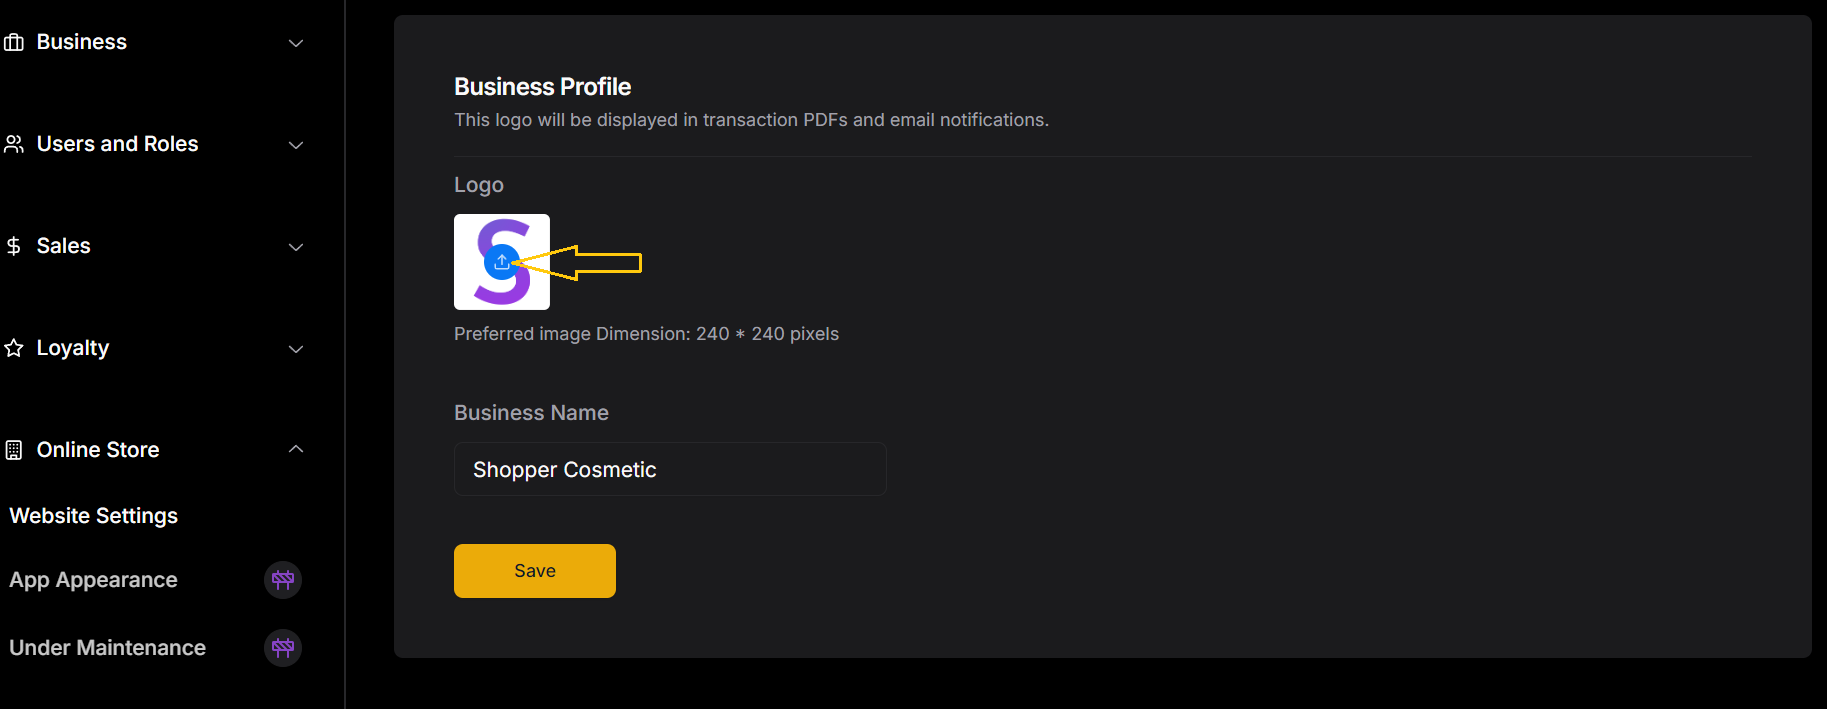Image resolution: width=1827 pixels, height=709 pixels.
Task: Click the blue logo upload icon
Action: (x=501, y=262)
